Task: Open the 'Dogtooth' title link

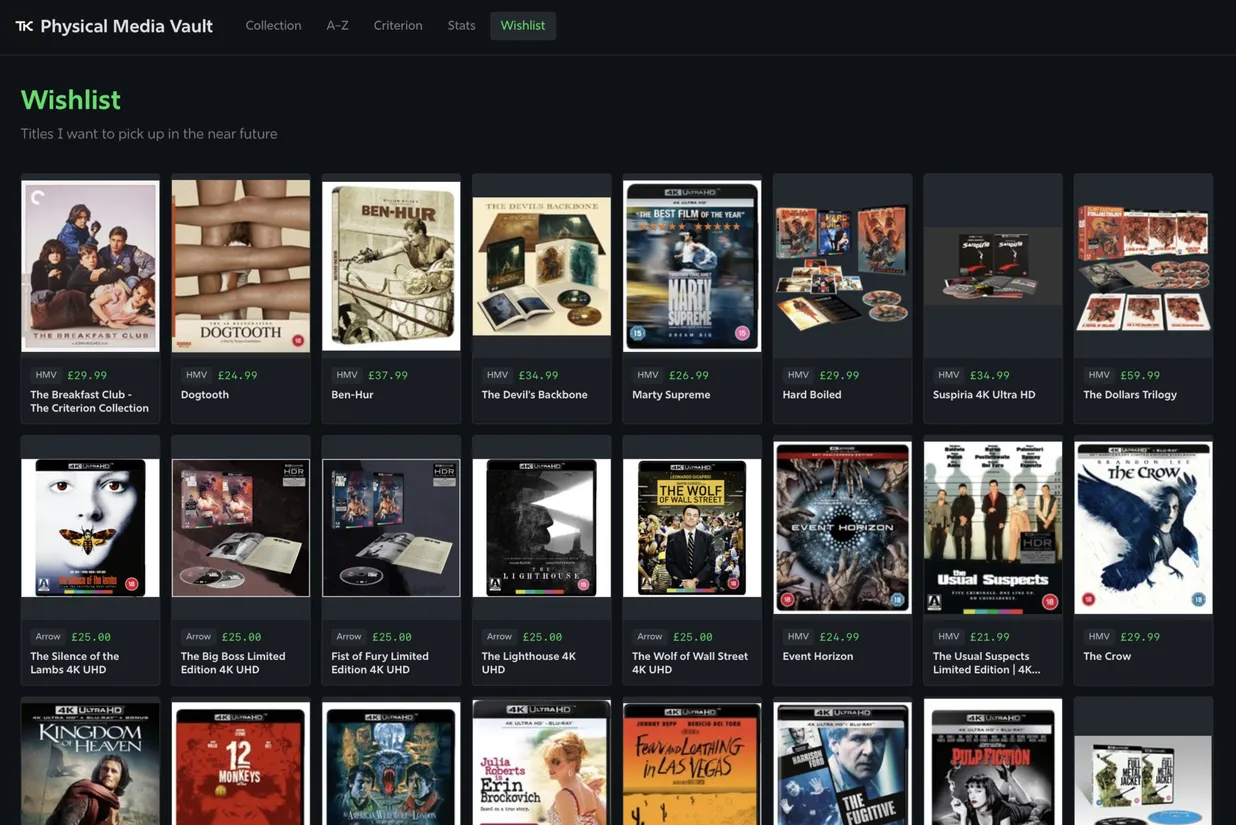Action: point(205,395)
